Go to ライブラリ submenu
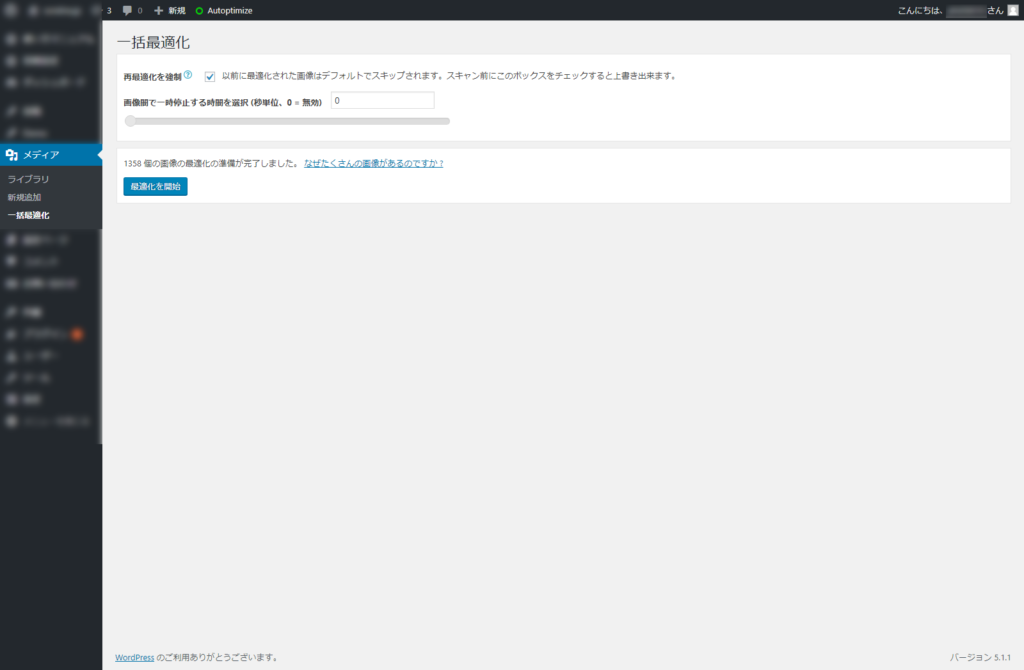The width and height of the screenshot is (1024, 670). pos(28,179)
